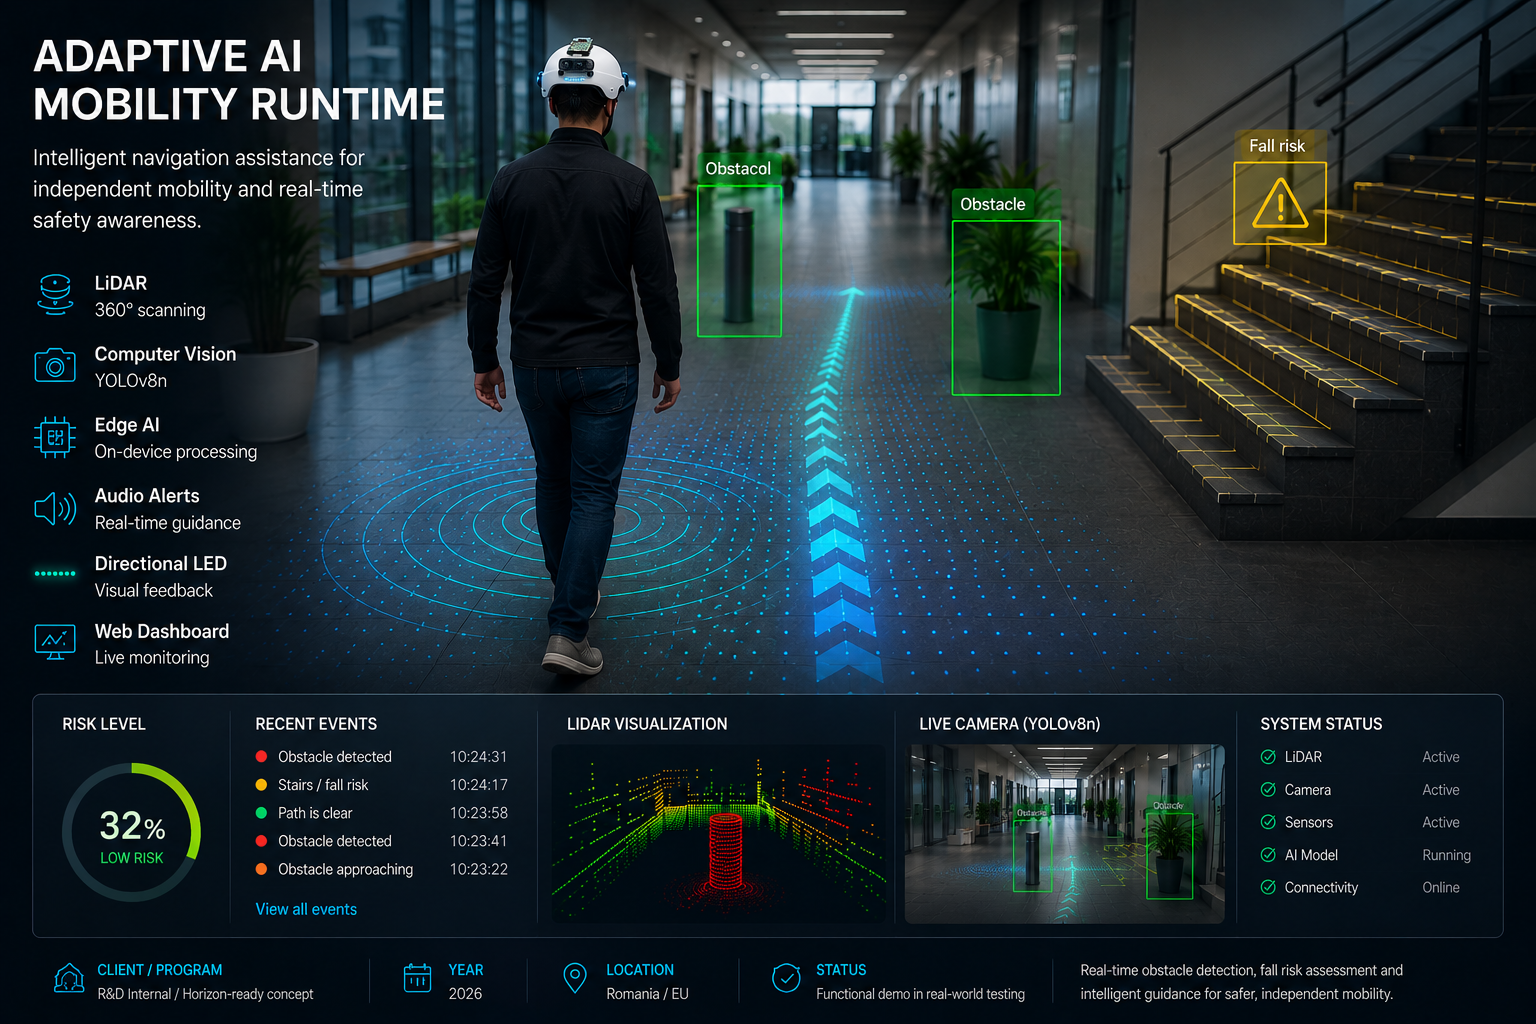Click the YOLOv8n text under Computer Vision
The width and height of the screenshot is (1536, 1024).
tap(131, 380)
